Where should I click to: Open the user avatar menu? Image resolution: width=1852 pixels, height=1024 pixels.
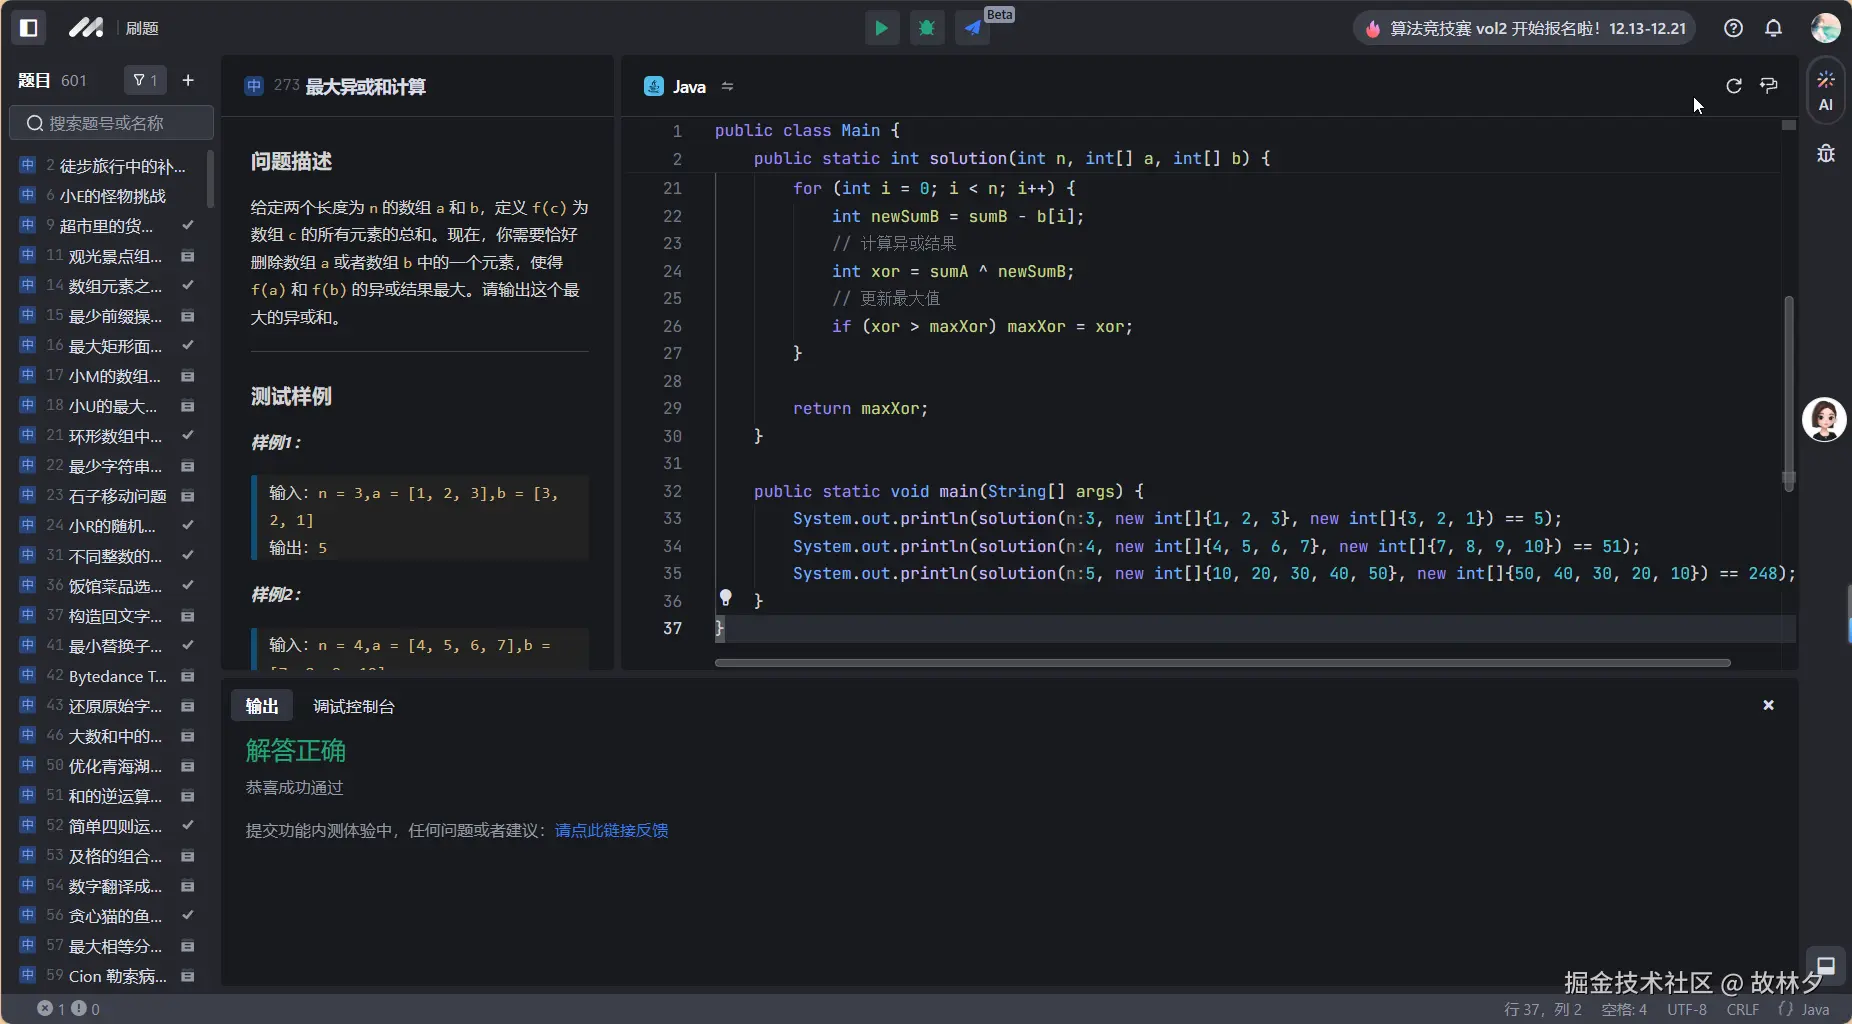click(x=1825, y=28)
